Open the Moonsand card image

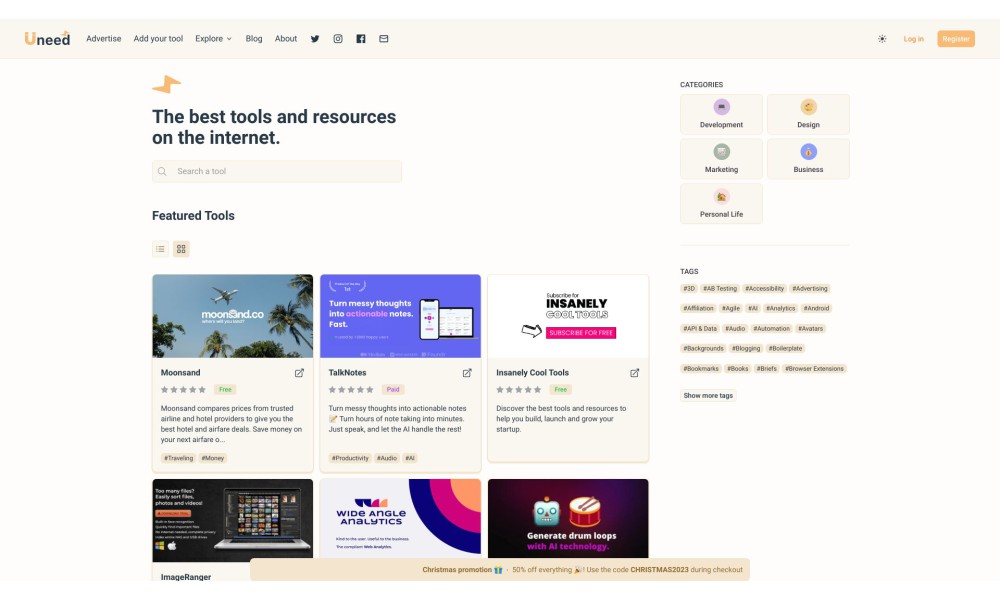click(233, 316)
